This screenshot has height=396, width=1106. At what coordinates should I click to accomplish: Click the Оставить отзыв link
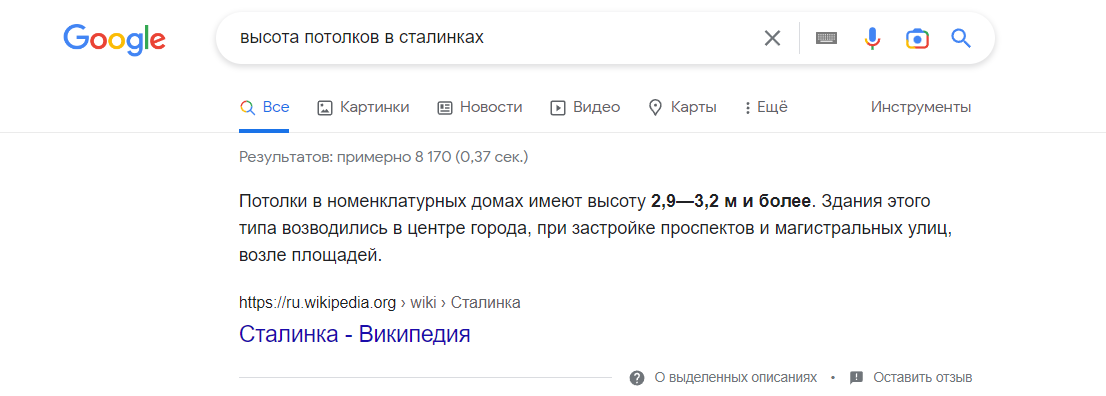pos(923,378)
